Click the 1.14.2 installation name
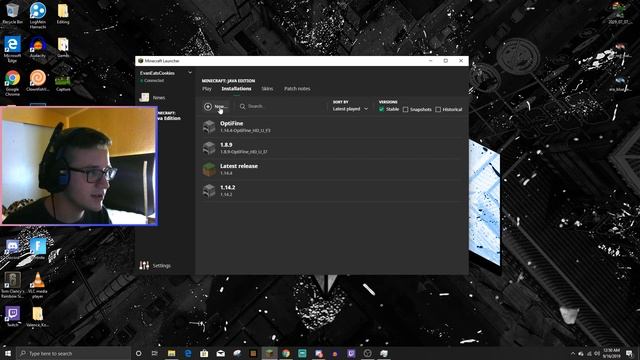This screenshot has height=360, width=640. click(227, 187)
